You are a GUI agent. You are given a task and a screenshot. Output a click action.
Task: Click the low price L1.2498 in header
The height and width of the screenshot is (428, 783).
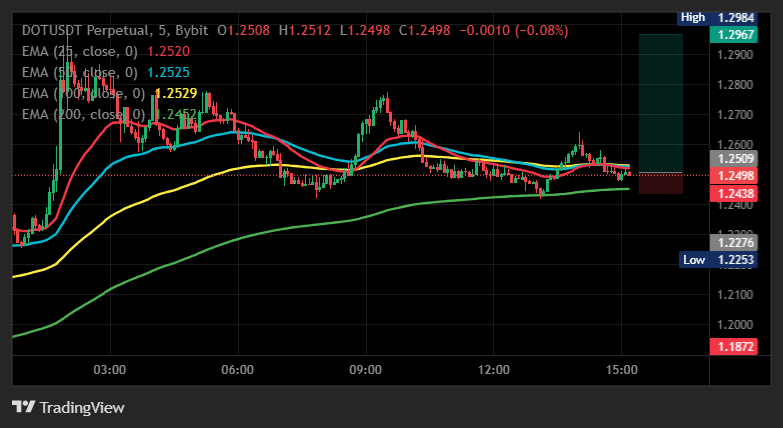[x=365, y=30]
